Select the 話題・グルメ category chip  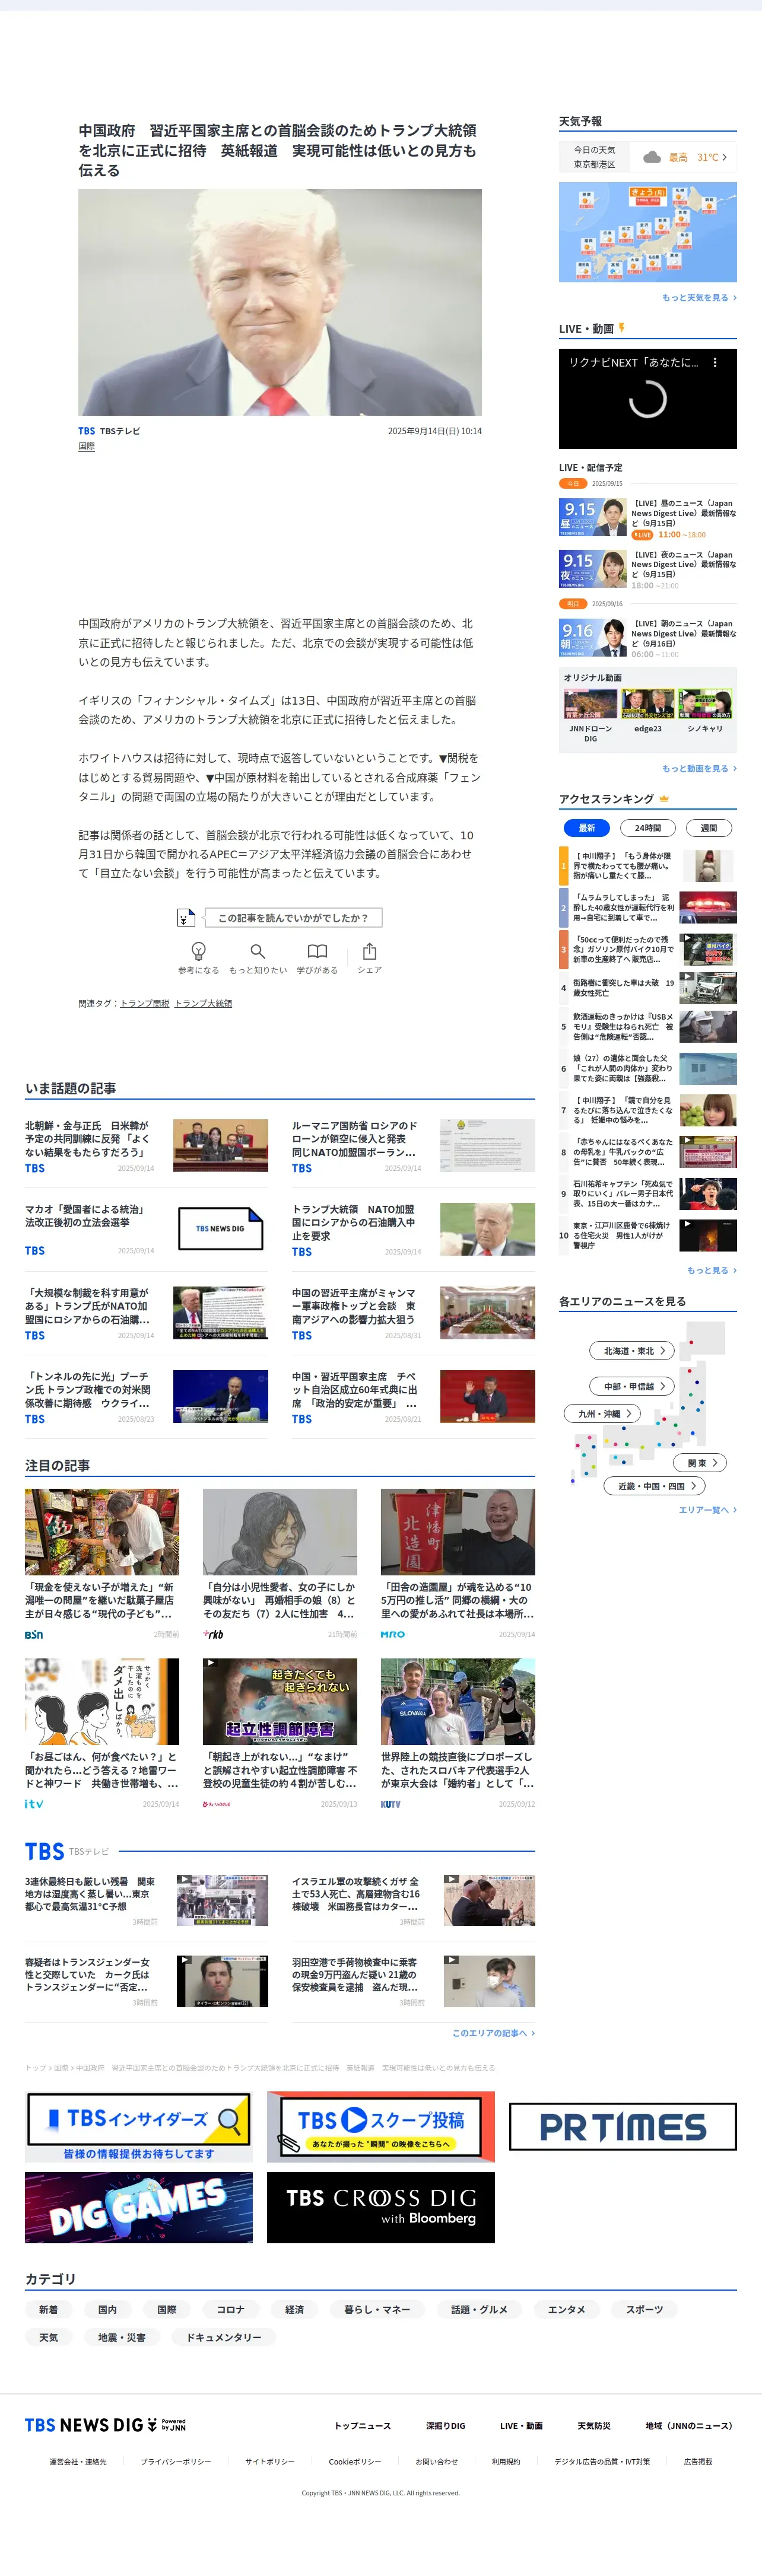[479, 2310]
